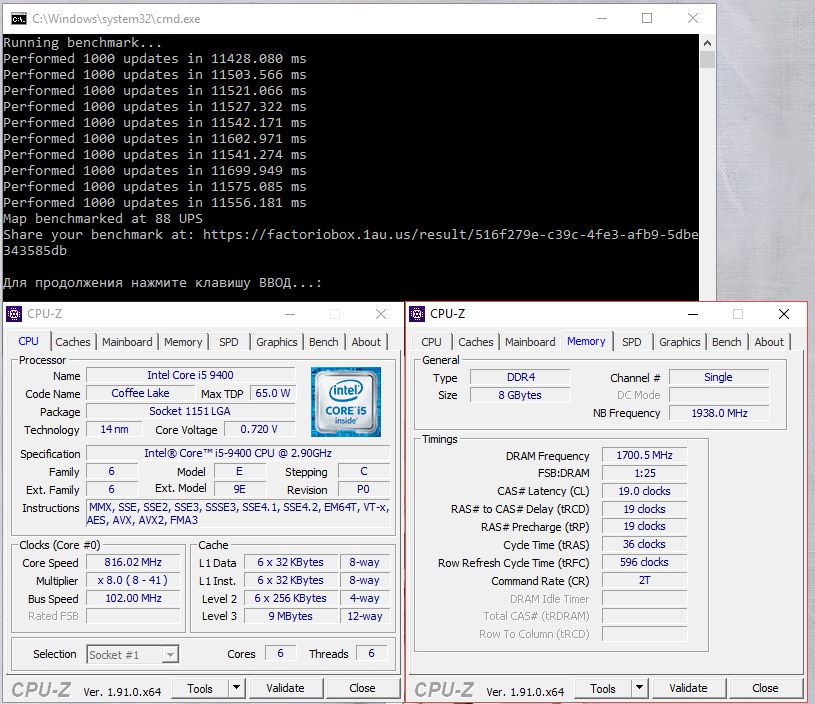Click the right CPU-Z window app icon
The width and height of the screenshot is (815, 704).
pyautogui.click(x=417, y=314)
